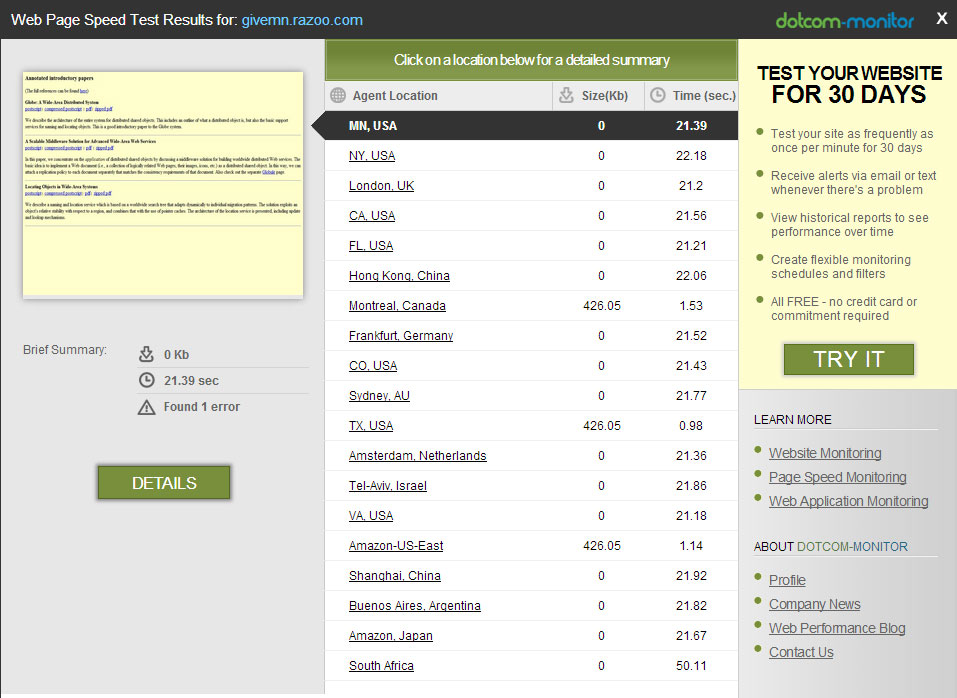
Task: Click the 22.18 time value for NY, USA
Action: (x=691, y=156)
